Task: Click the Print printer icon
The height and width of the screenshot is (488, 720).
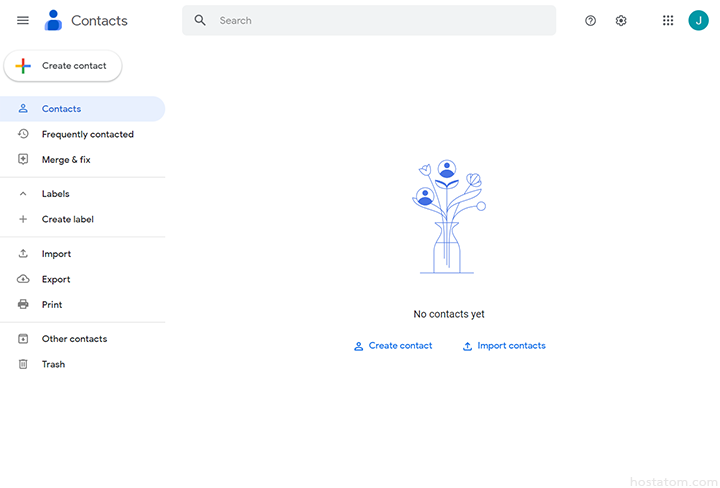Action: point(23,304)
